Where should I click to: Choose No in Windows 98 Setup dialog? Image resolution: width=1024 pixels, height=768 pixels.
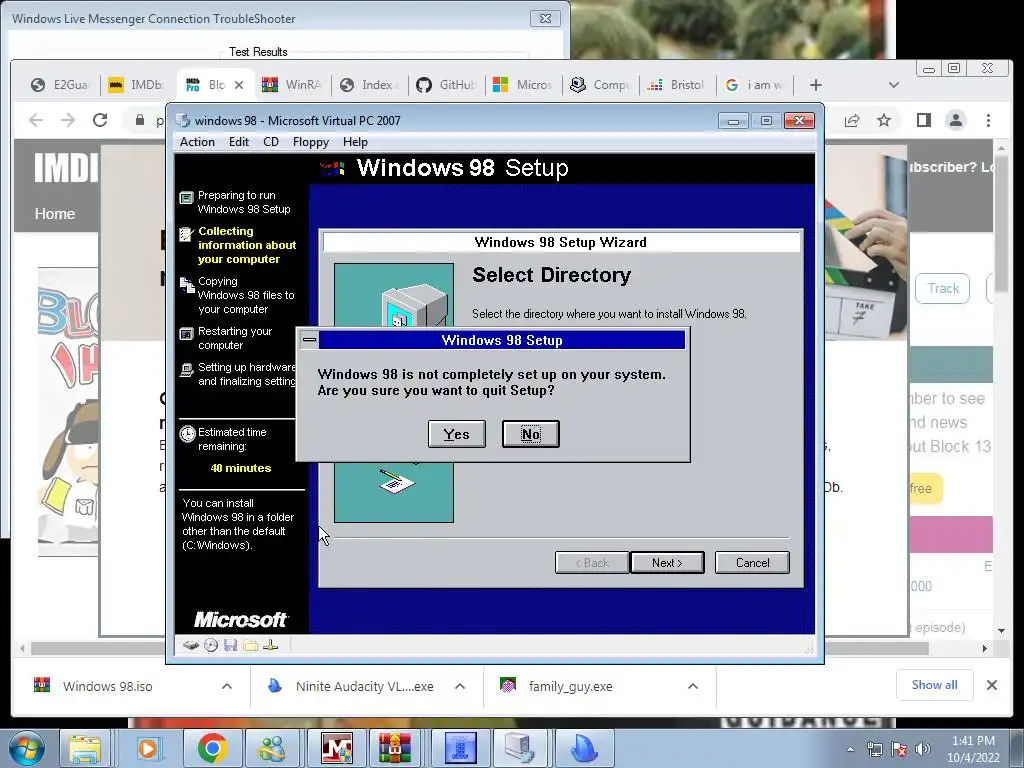(x=530, y=434)
